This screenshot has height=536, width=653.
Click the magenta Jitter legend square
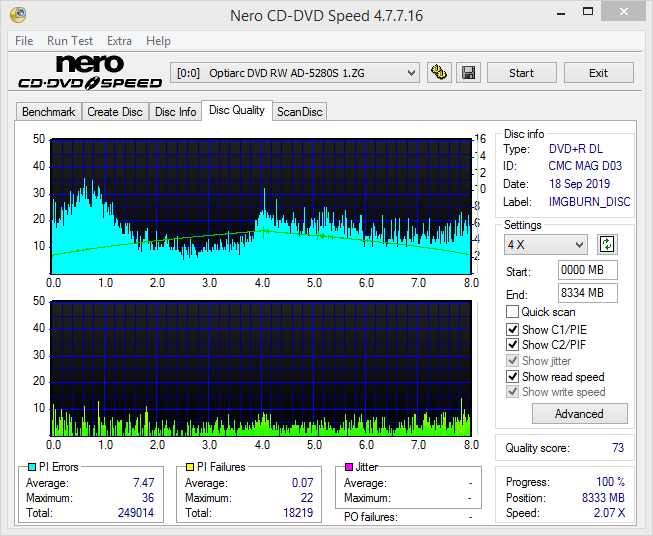(x=349, y=467)
